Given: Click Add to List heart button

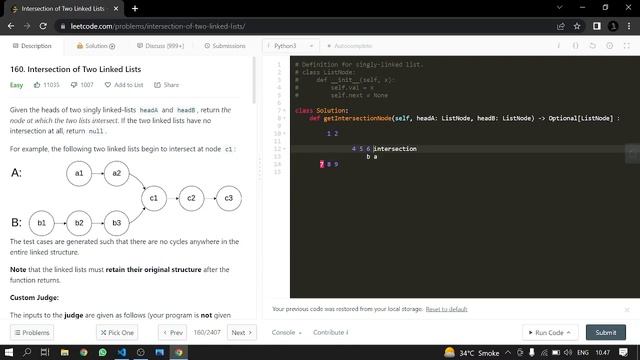Looking at the screenshot, I should (124, 85).
